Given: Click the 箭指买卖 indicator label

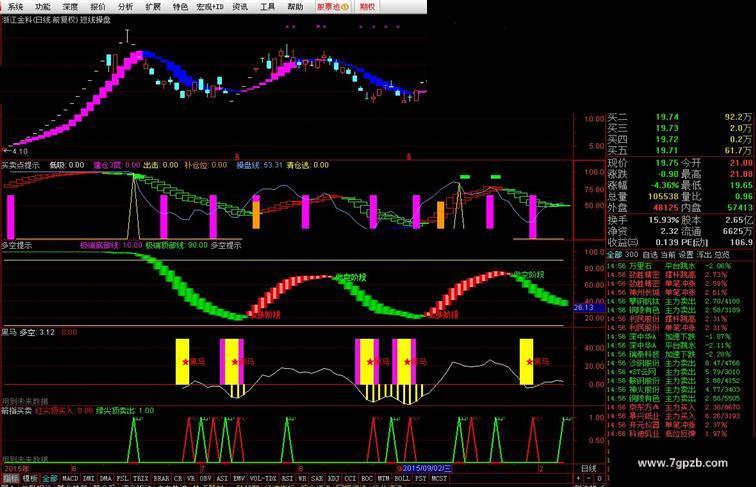Looking at the screenshot, I should (16, 411).
